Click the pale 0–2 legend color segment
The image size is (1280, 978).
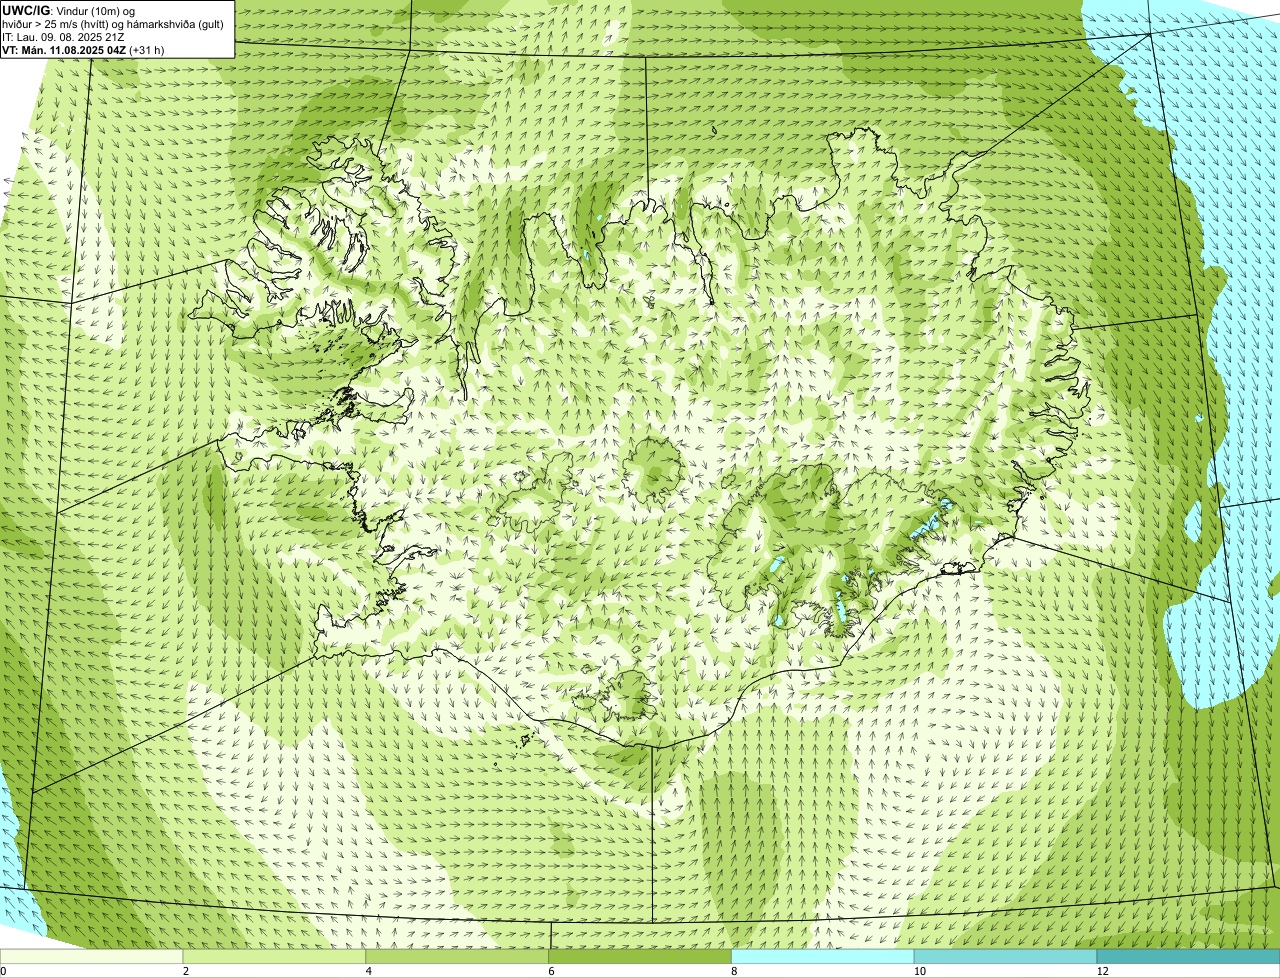pyautogui.click(x=92, y=957)
